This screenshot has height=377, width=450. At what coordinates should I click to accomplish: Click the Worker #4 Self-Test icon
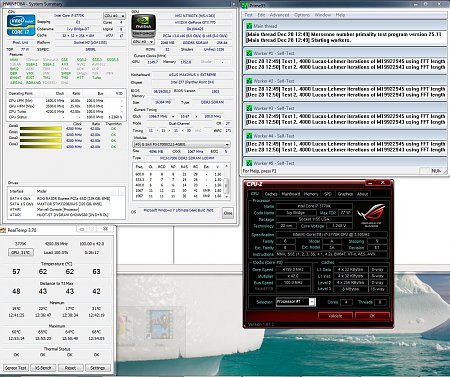(x=249, y=136)
